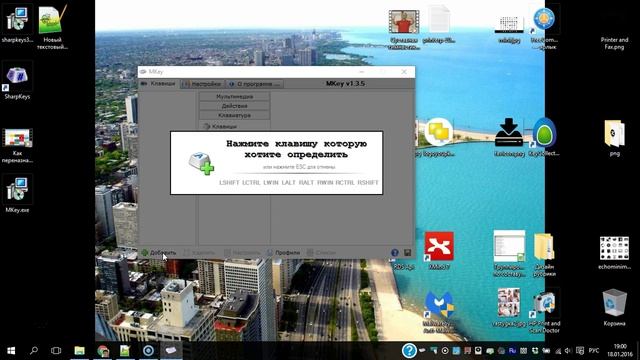The image size is (640, 360).
Task: Switch to the Клавиши tab in MKey
Action: coord(158,84)
